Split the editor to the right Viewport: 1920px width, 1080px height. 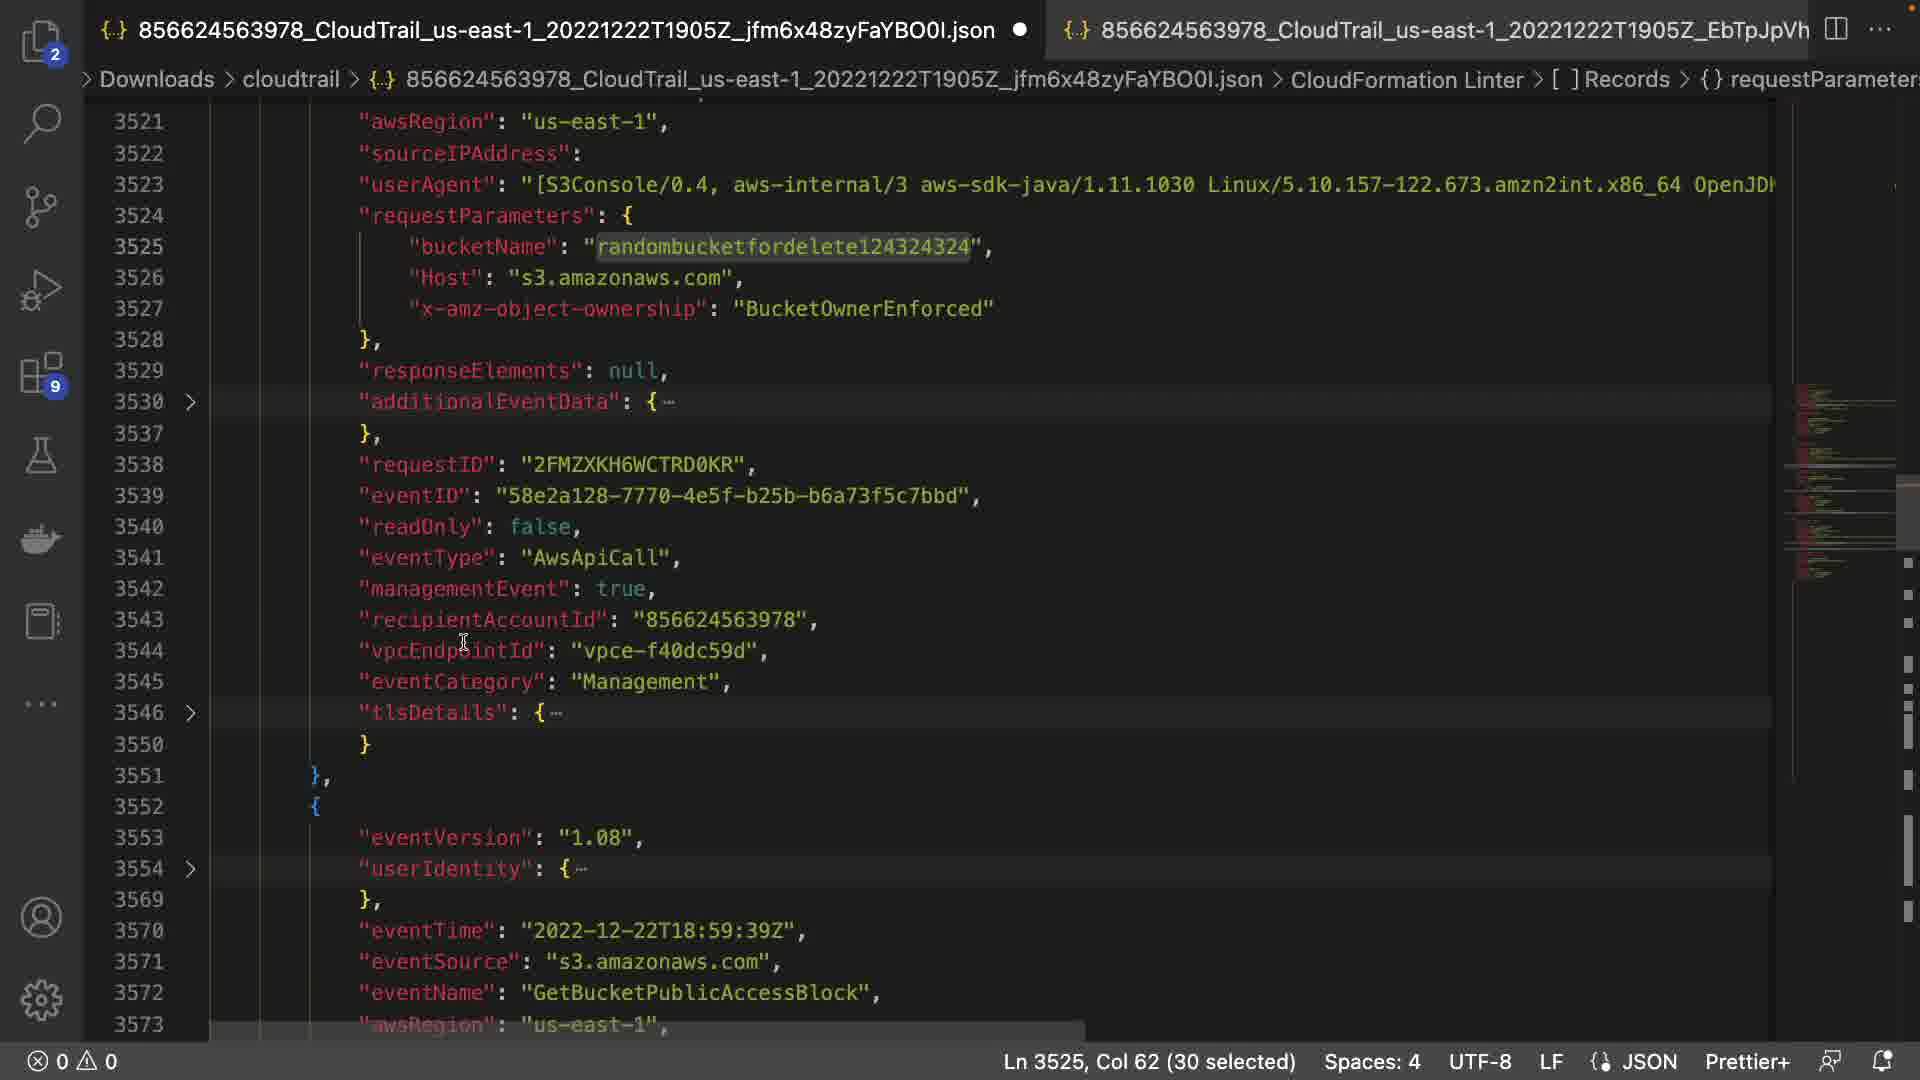1836,29
